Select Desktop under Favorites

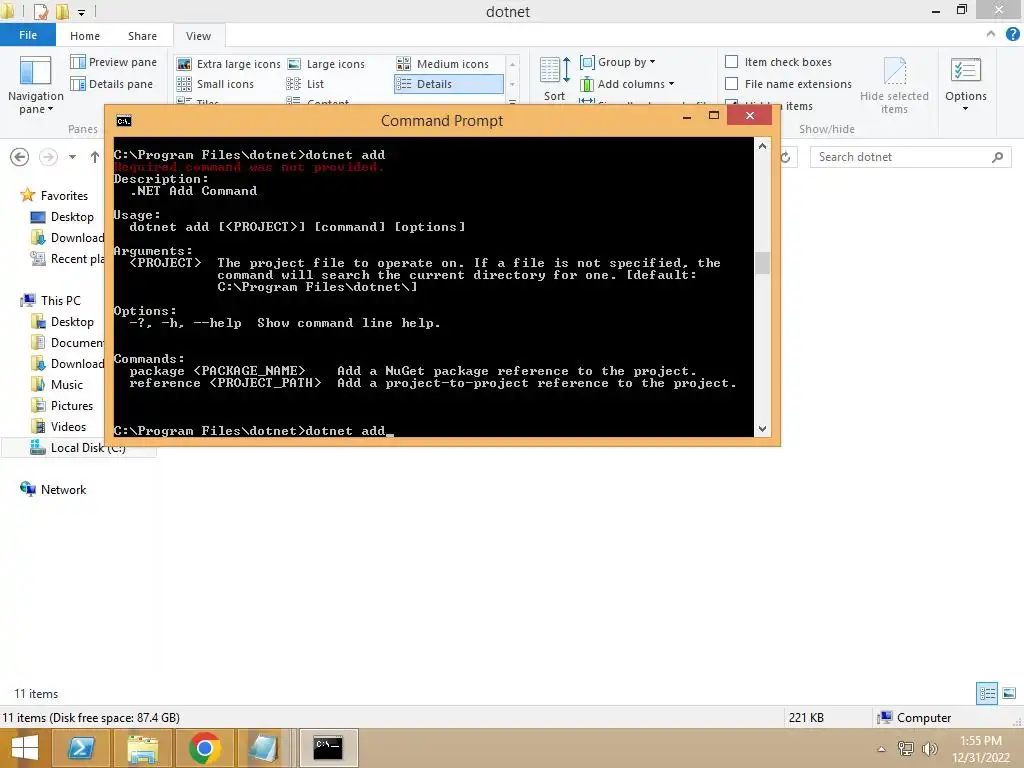pos(63,217)
